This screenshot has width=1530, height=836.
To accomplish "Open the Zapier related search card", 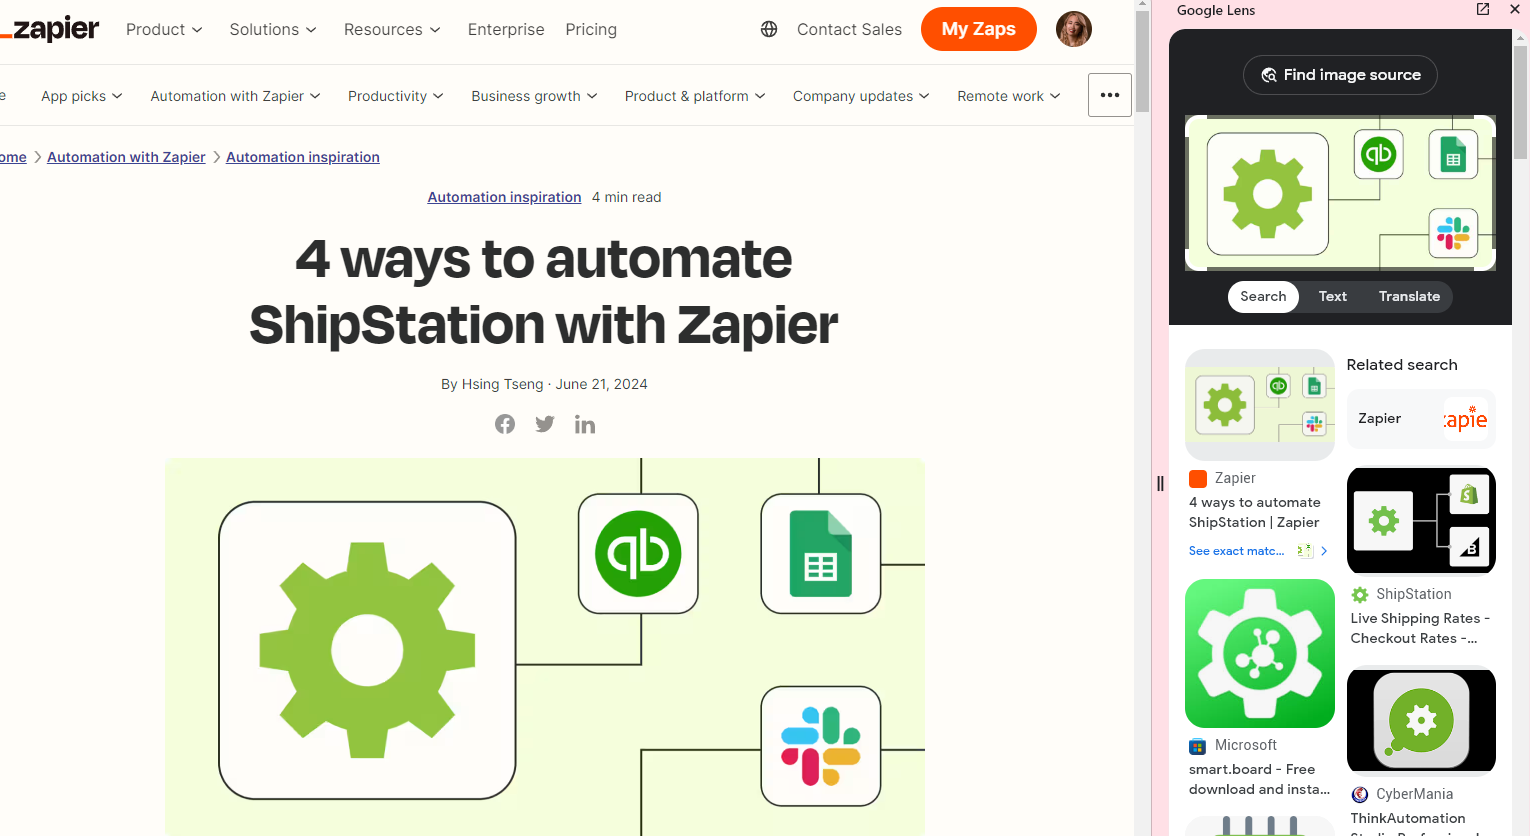I will 1421,419.
